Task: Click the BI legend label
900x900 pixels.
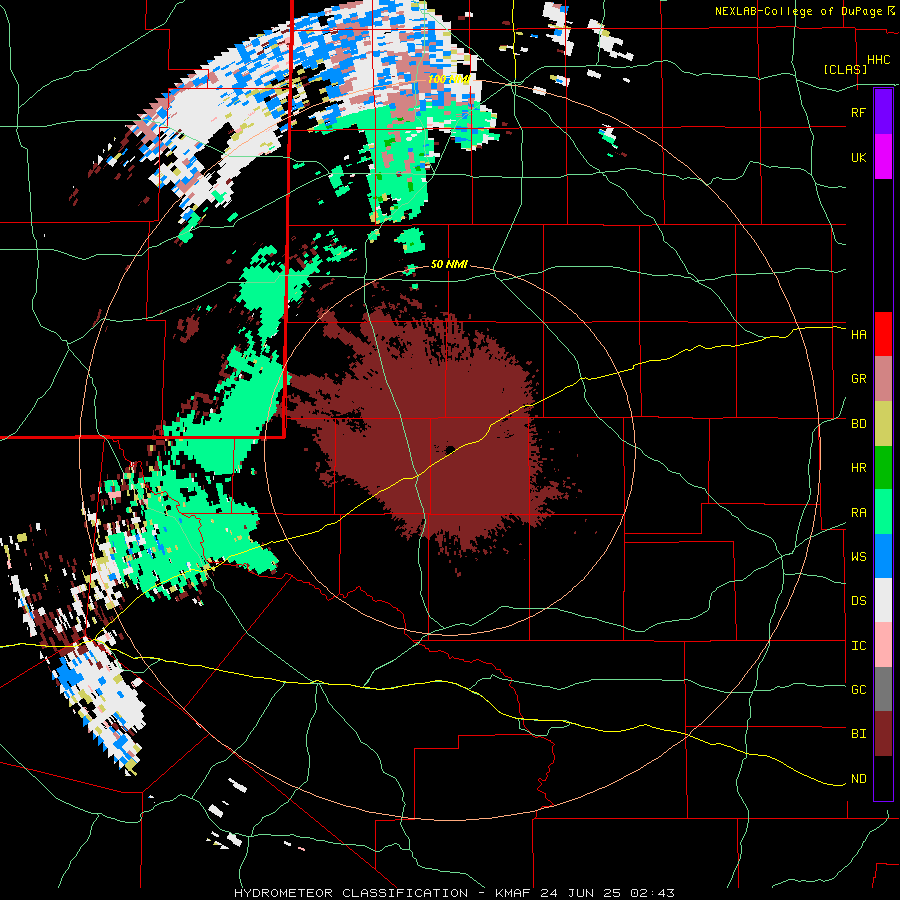Action: (x=858, y=734)
